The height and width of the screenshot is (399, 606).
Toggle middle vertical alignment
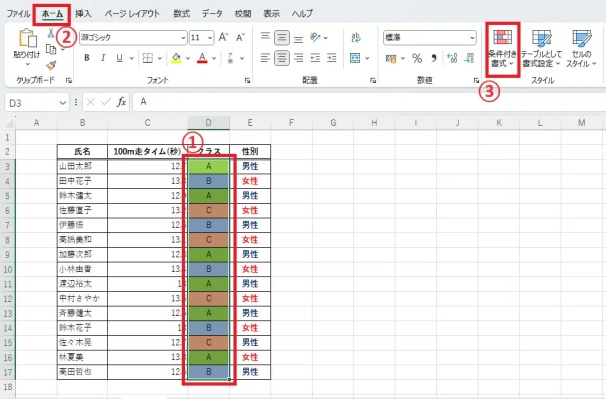coord(282,38)
